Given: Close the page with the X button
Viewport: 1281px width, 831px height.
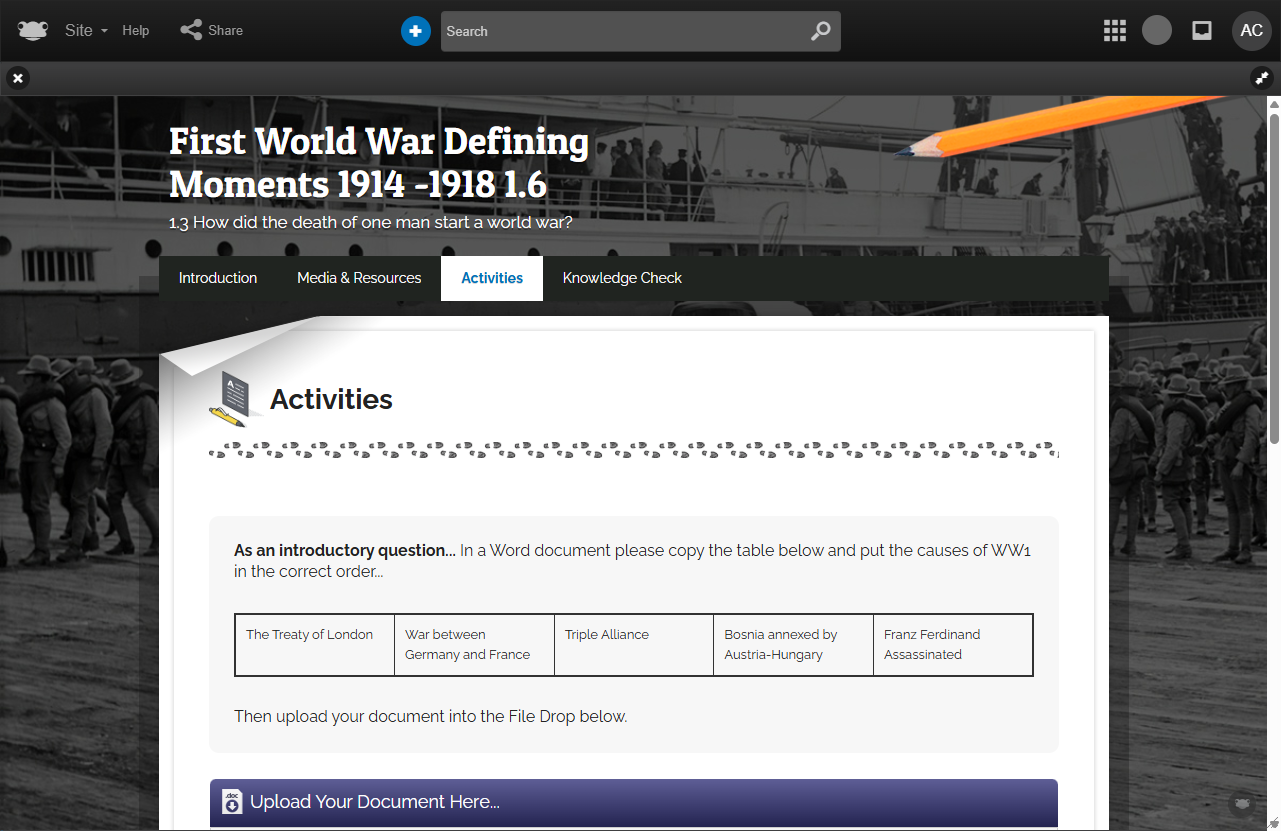Looking at the screenshot, I should (x=18, y=78).
